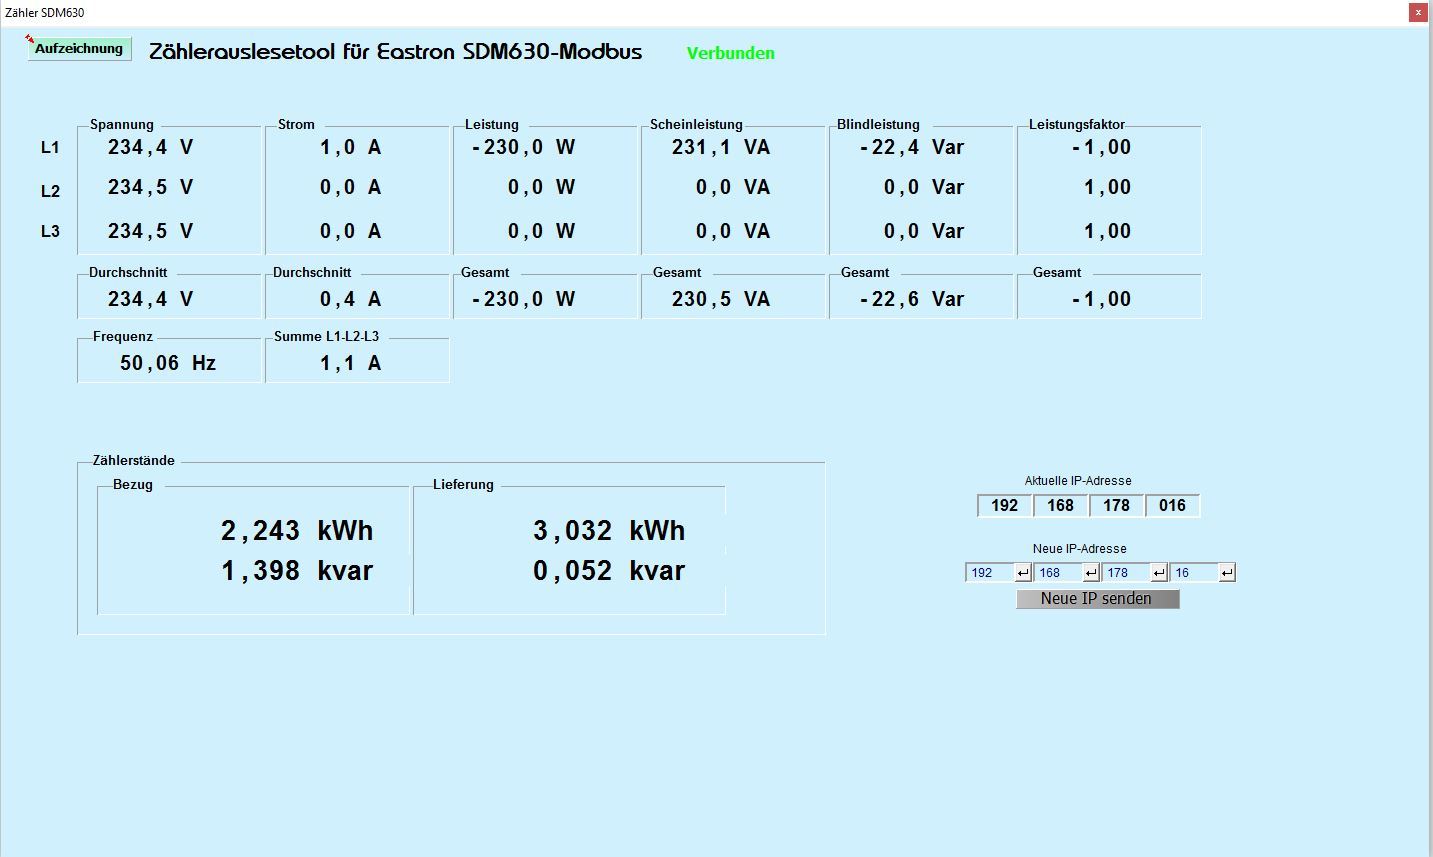Focus the third new IP octet field 178
Image resolution: width=1433 pixels, height=857 pixels.
(1126, 572)
